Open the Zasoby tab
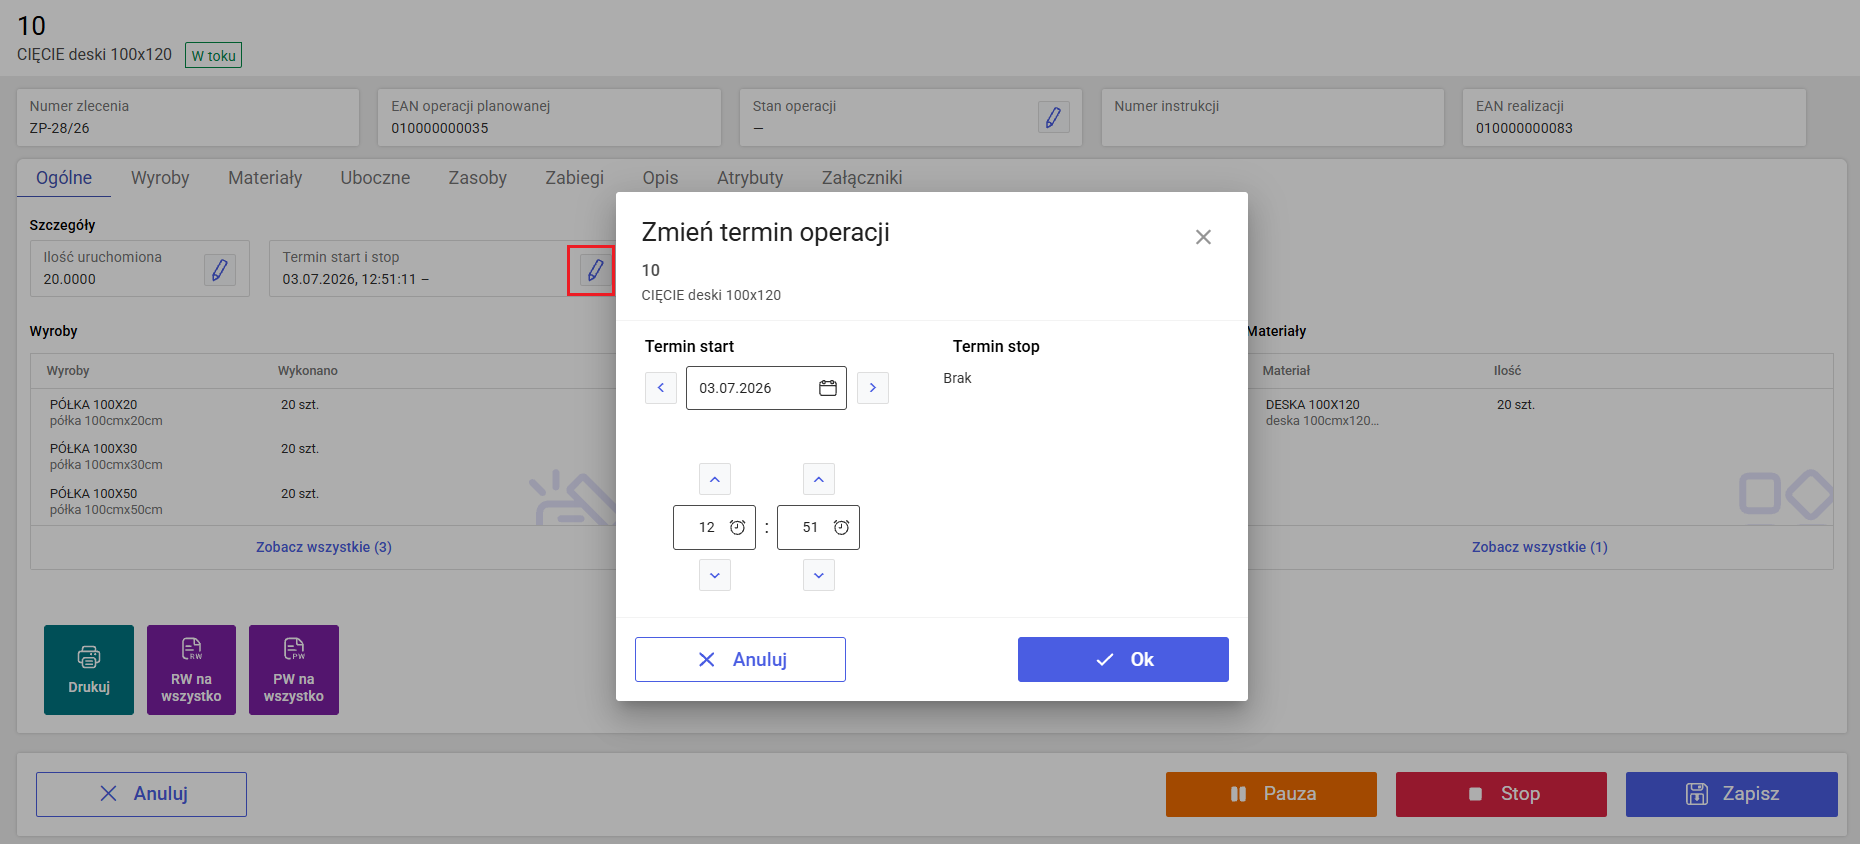 [477, 178]
